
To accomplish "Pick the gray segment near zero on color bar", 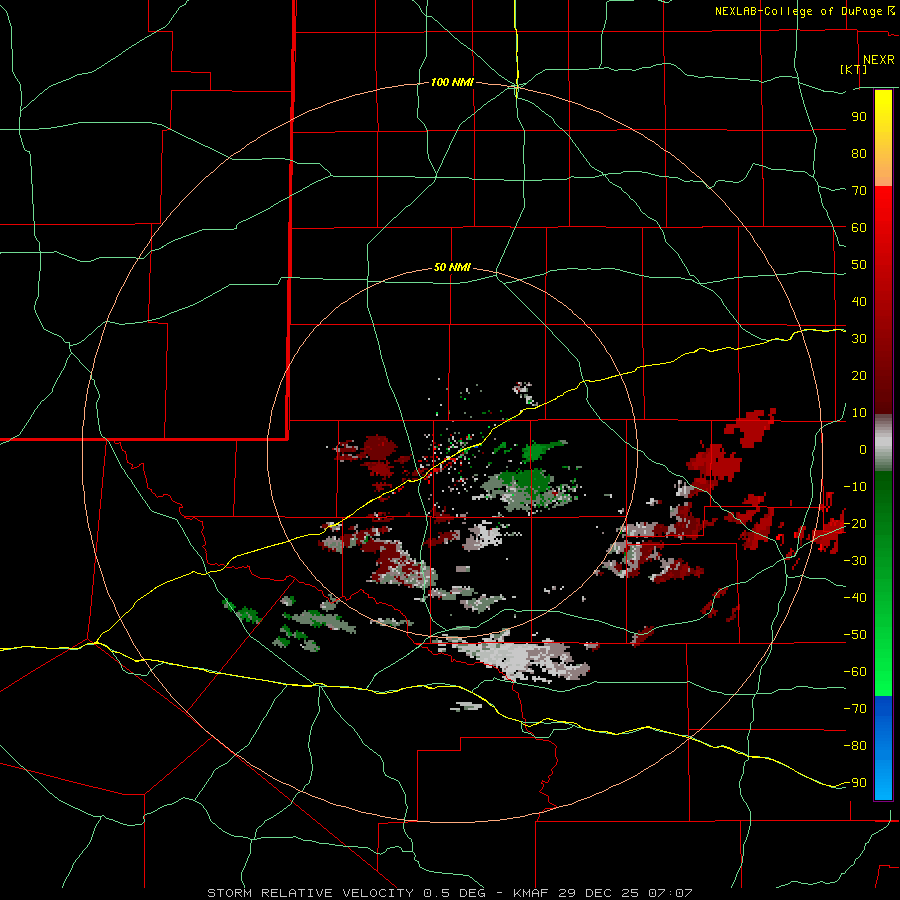I will [883, 443].
